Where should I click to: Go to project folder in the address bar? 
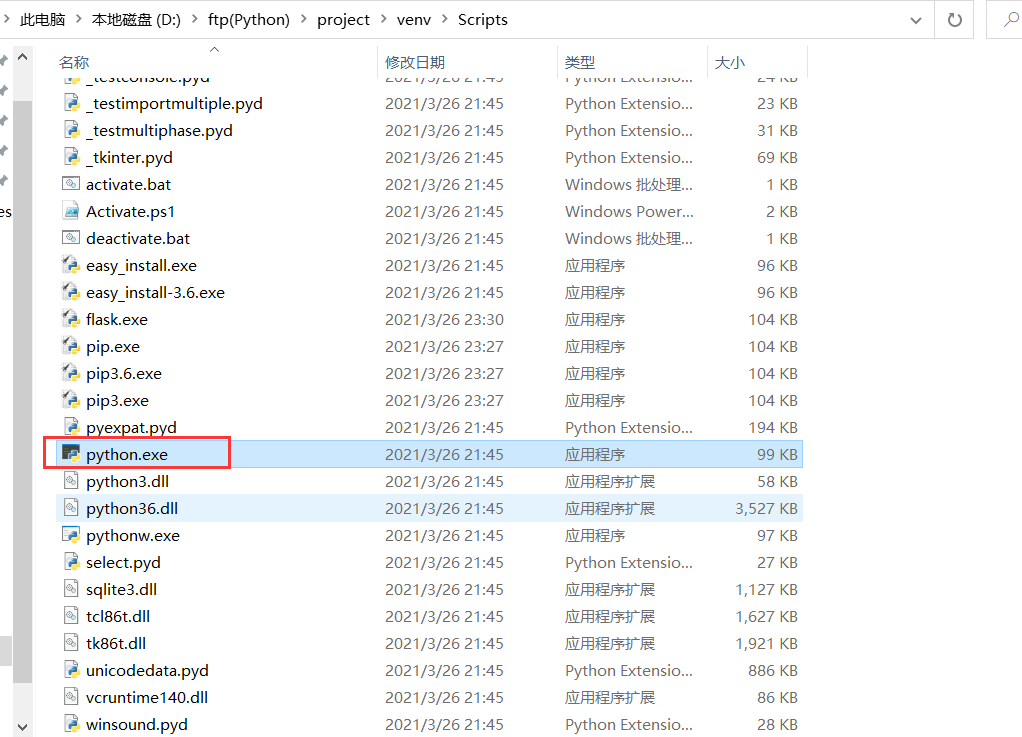(343, 20)
